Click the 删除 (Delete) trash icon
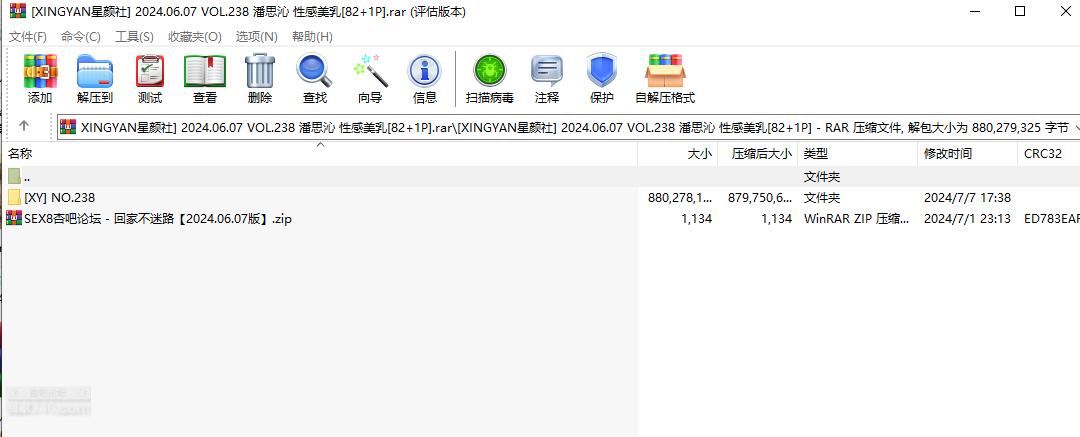The width and height of the screenshot is (1080, 437). tap(260, 71)
